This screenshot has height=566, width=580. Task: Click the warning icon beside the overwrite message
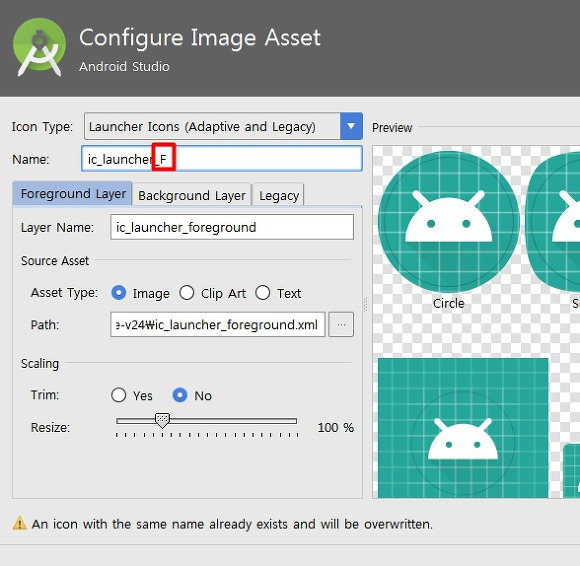[20, 523]
